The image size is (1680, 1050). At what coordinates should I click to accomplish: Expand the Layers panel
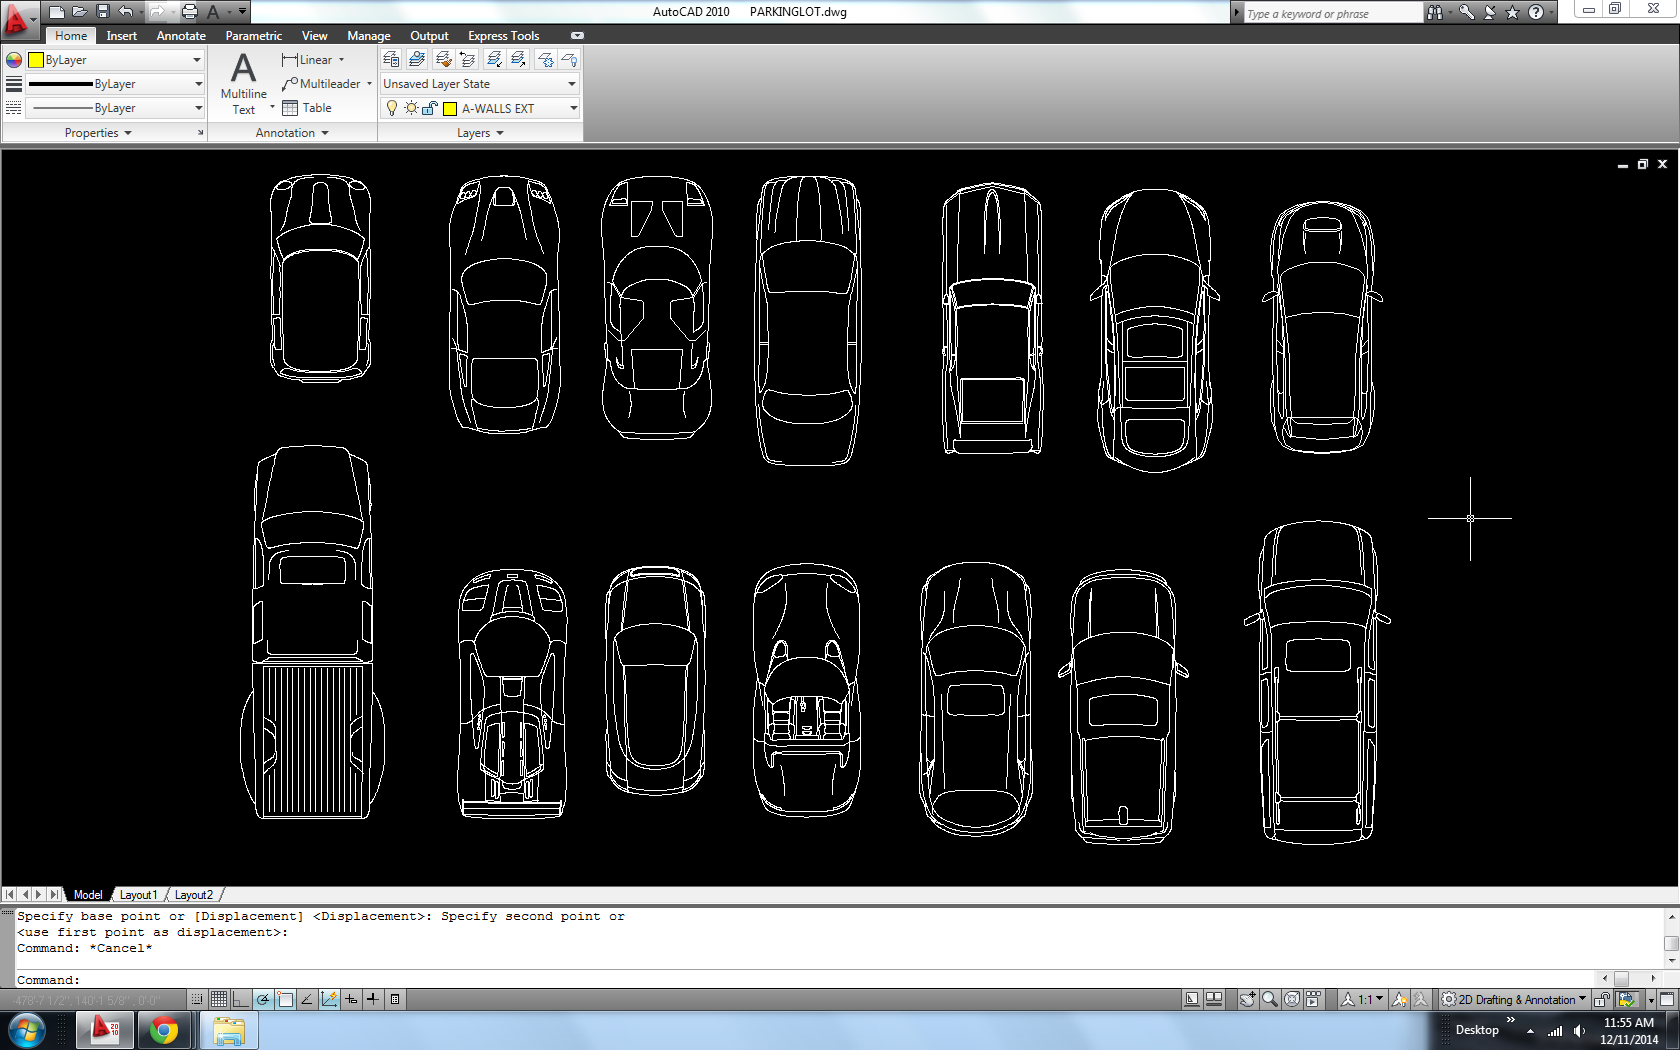point(480,133)
